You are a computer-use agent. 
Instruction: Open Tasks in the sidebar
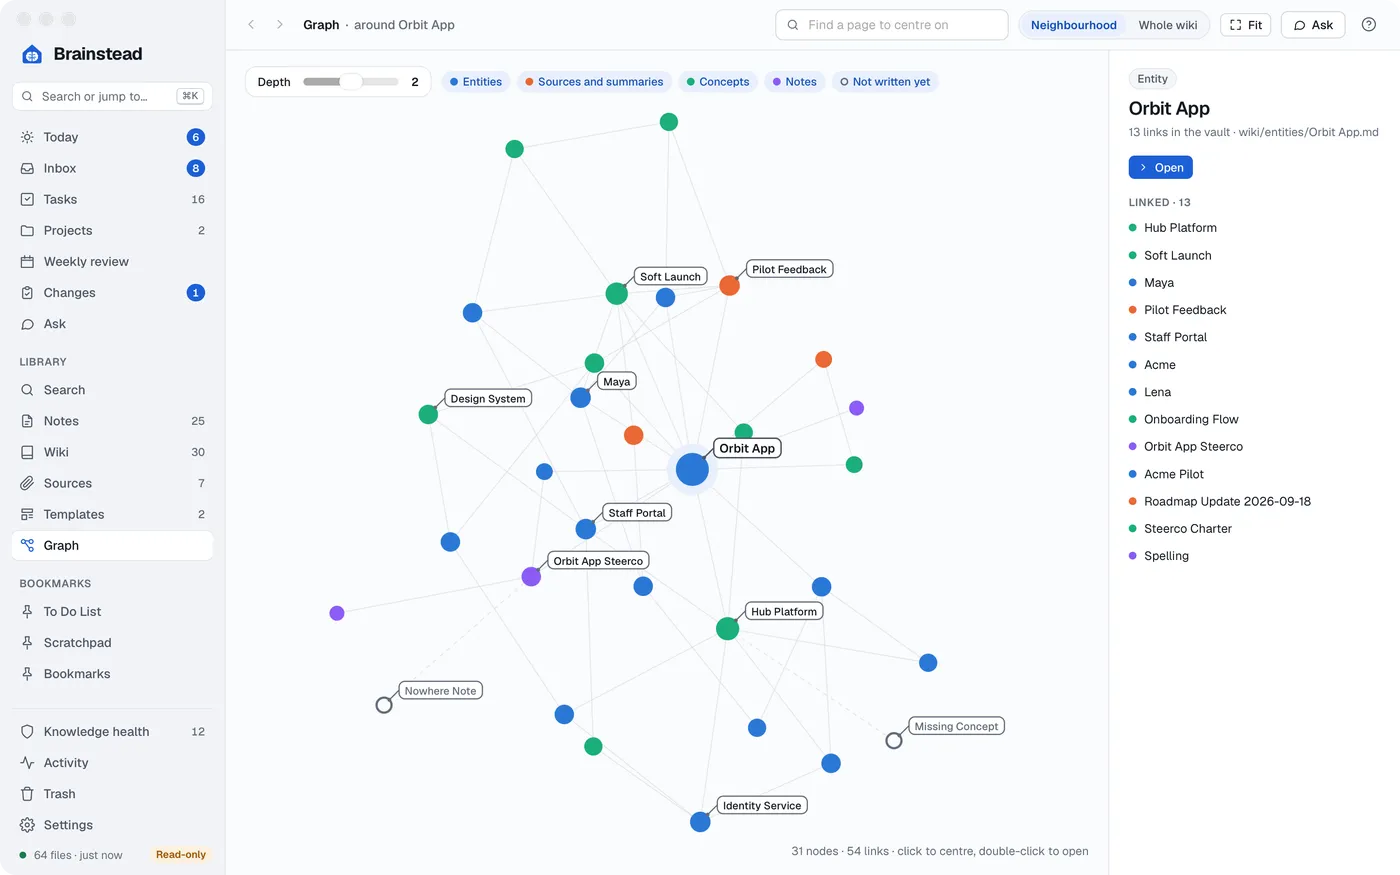[112, 199]
